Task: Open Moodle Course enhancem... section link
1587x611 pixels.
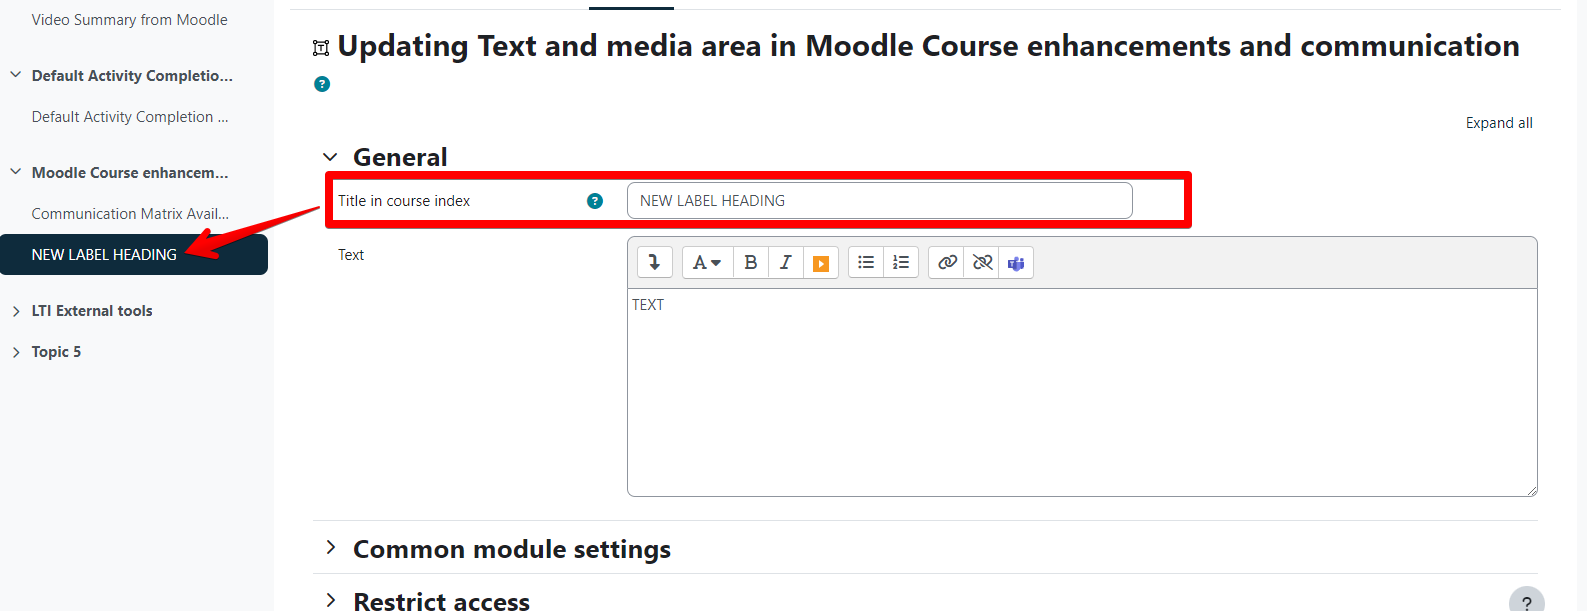Action: pos(130,173)
